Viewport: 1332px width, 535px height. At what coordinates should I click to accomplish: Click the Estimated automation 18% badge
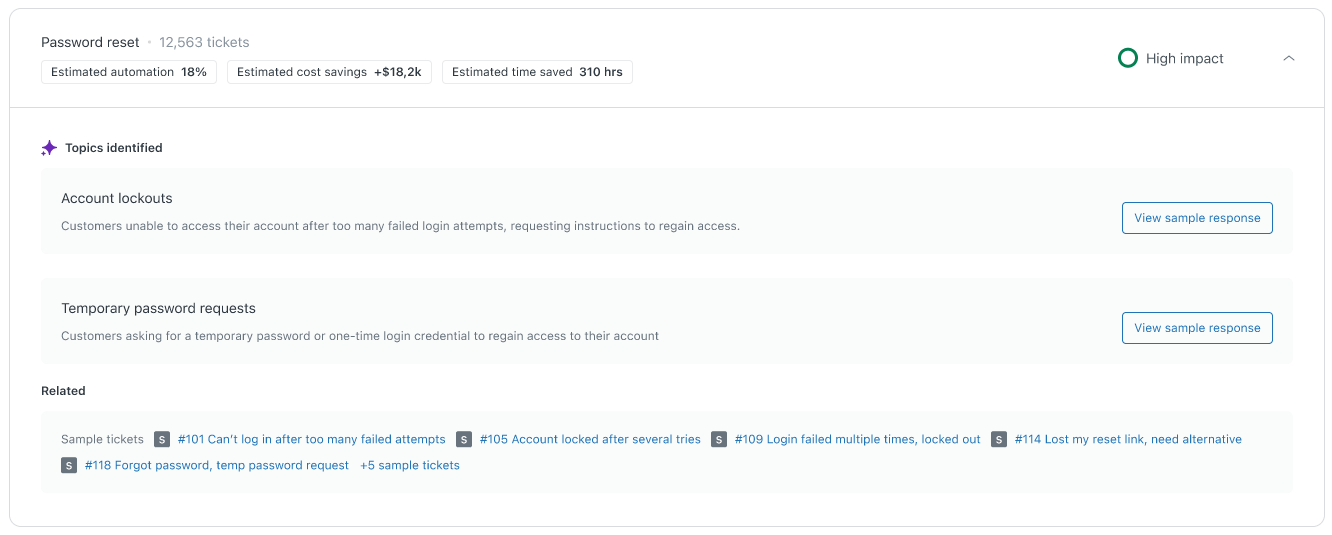coord(129,72)
